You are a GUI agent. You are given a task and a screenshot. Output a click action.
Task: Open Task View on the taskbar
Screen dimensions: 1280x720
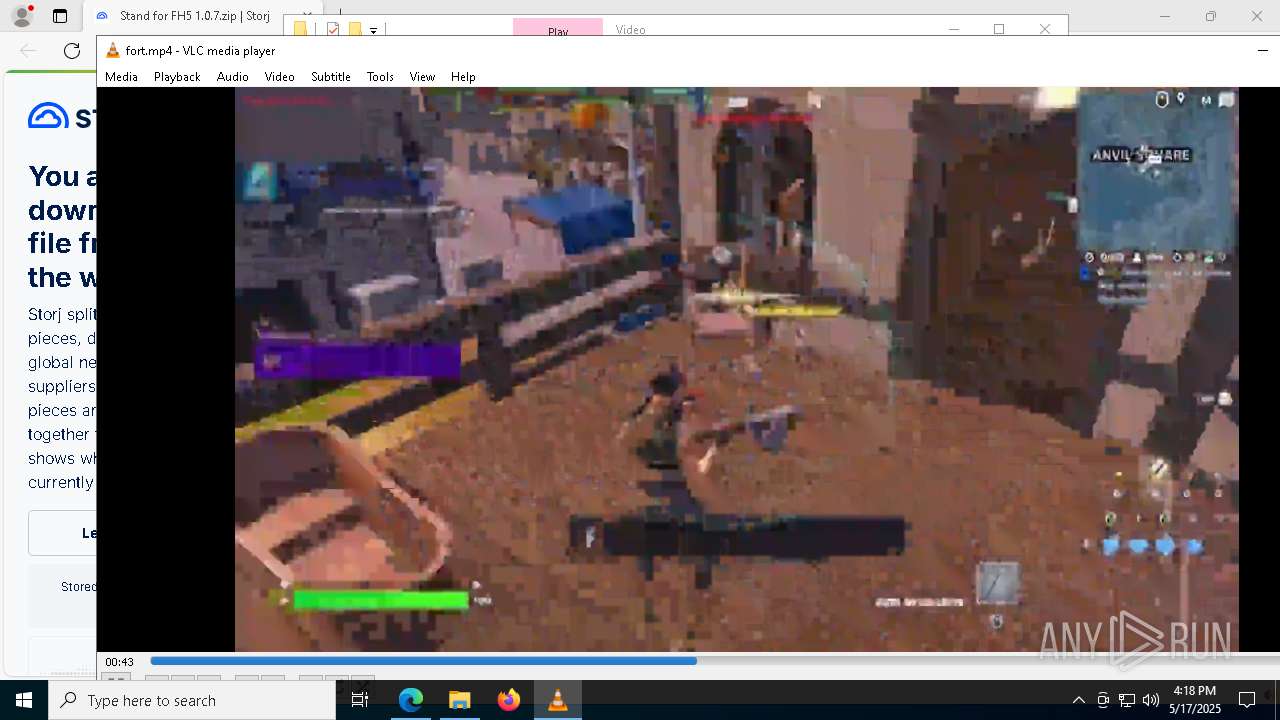360,700
